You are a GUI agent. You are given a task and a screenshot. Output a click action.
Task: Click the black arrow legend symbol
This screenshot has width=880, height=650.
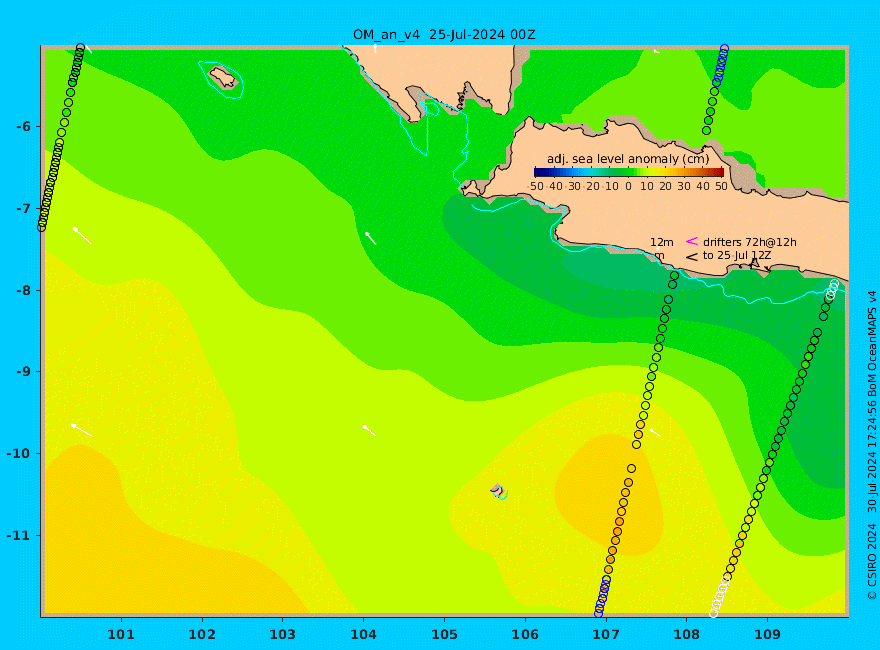[x=691, y=257]
